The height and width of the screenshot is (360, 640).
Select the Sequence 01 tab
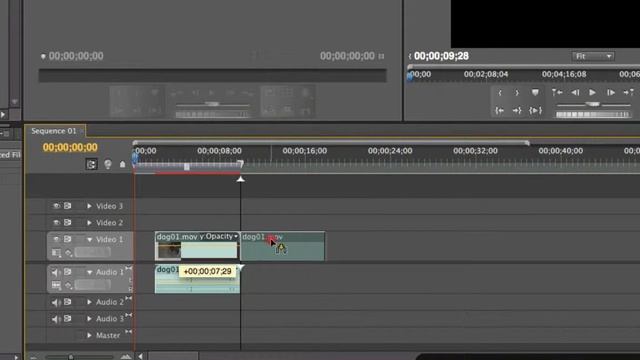click(x=54, y=131)
